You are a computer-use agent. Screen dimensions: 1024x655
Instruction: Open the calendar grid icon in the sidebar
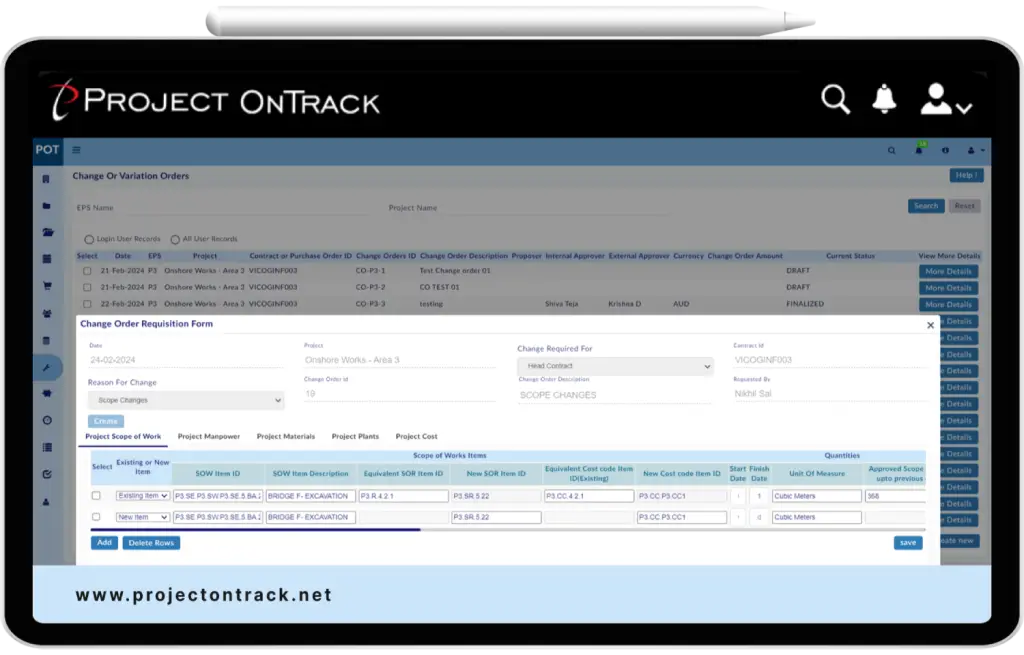47,259
